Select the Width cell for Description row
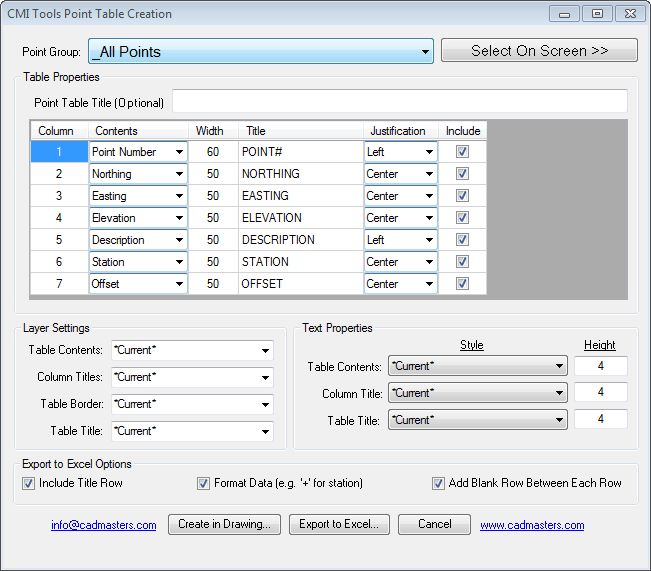Screen dimensions: 651x571 point(213,240)
